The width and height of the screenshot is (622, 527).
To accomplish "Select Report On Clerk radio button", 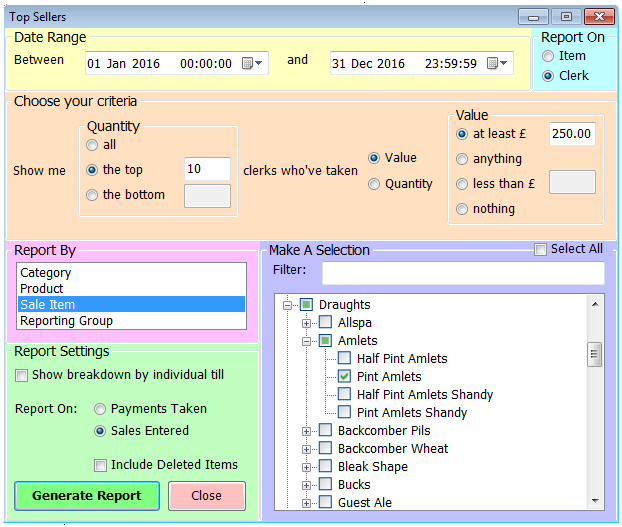I will coord(548,76).
